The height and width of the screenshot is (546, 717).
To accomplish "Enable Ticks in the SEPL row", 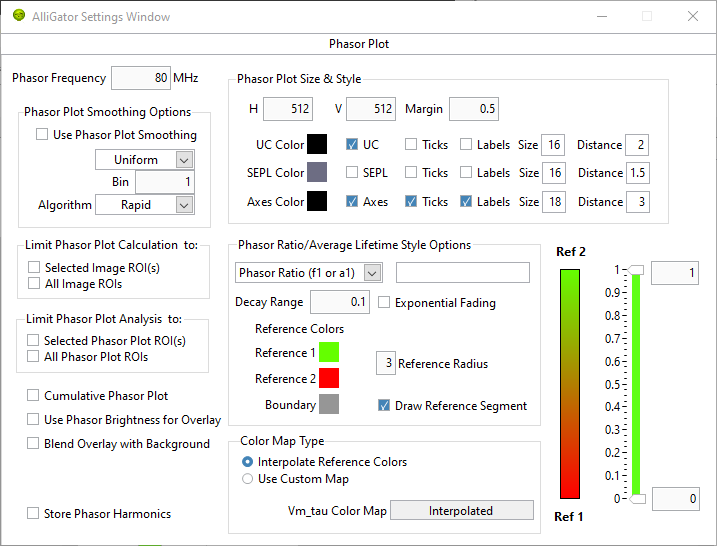I will 411,172.
